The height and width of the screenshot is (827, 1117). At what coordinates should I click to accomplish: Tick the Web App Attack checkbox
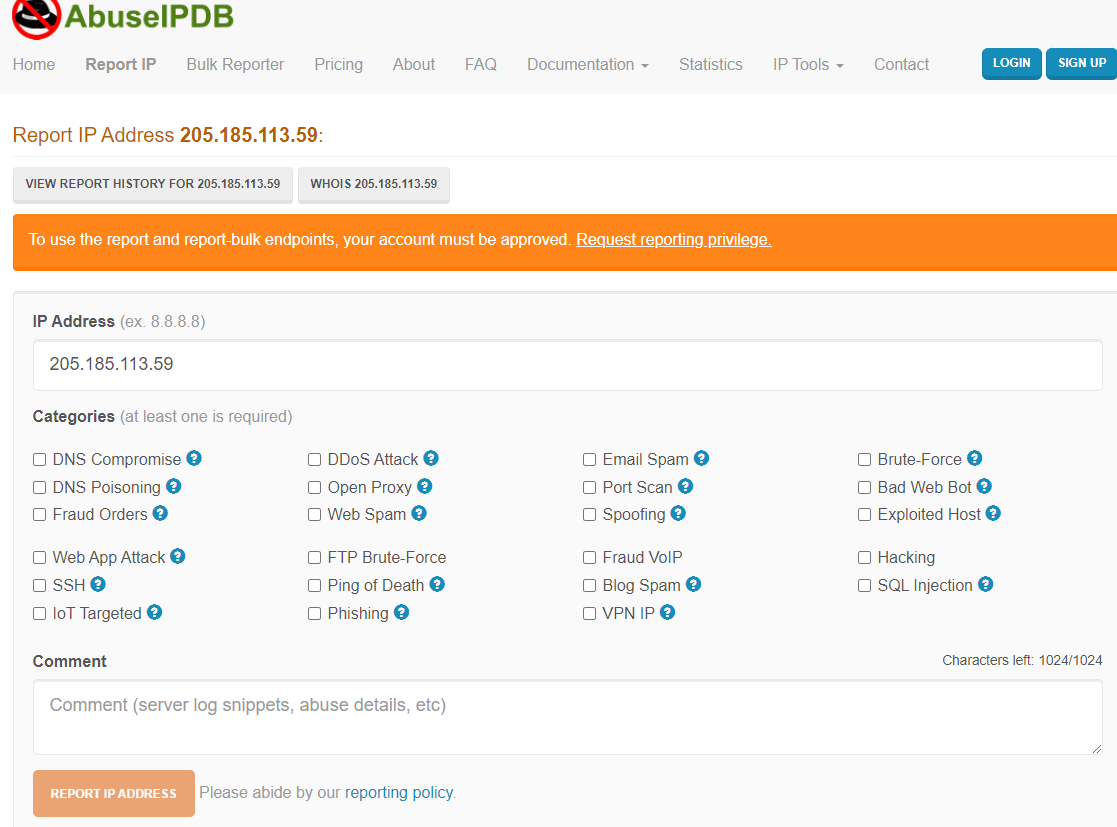(40, 557)
